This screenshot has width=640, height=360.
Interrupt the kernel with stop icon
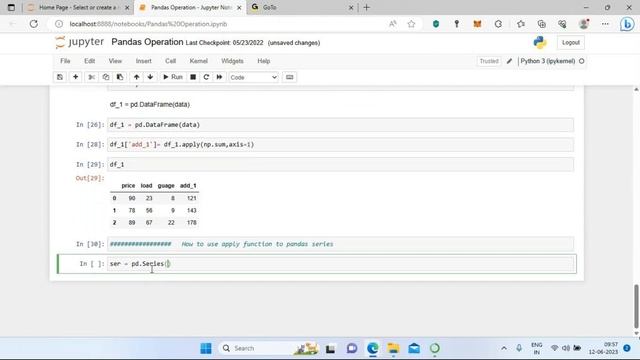193,77
